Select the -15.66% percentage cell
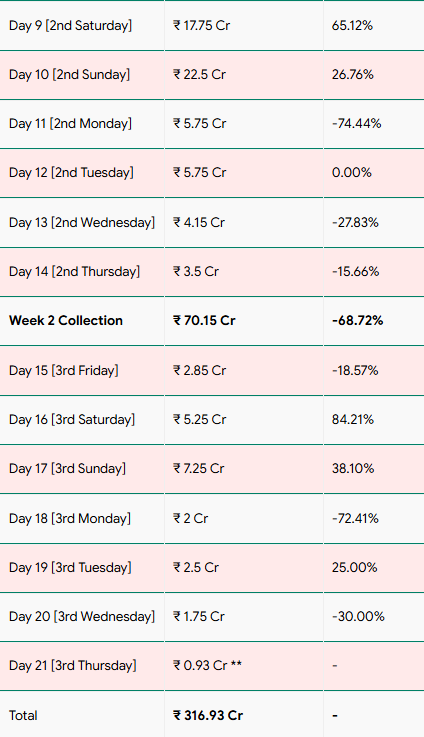 [x=355, y=272]
